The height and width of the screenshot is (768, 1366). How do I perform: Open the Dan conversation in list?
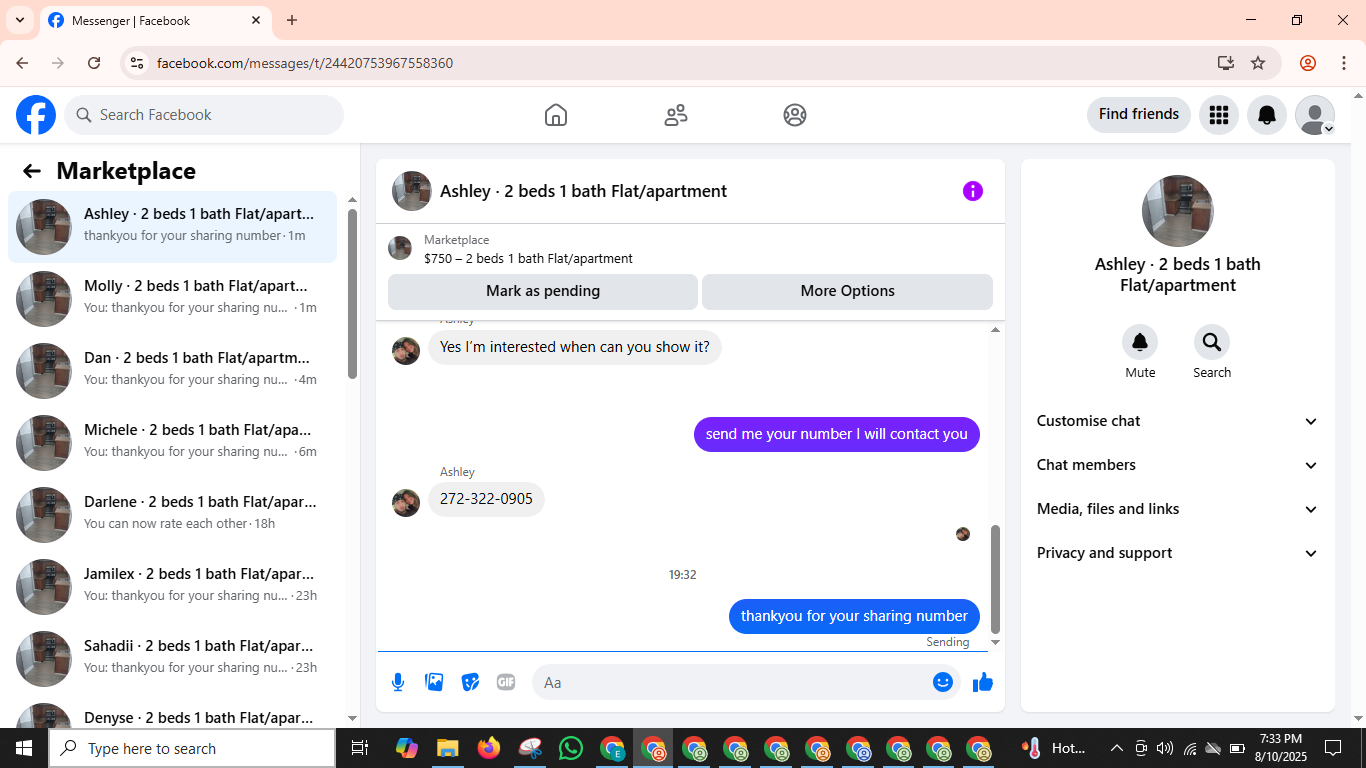pos(172,371)
